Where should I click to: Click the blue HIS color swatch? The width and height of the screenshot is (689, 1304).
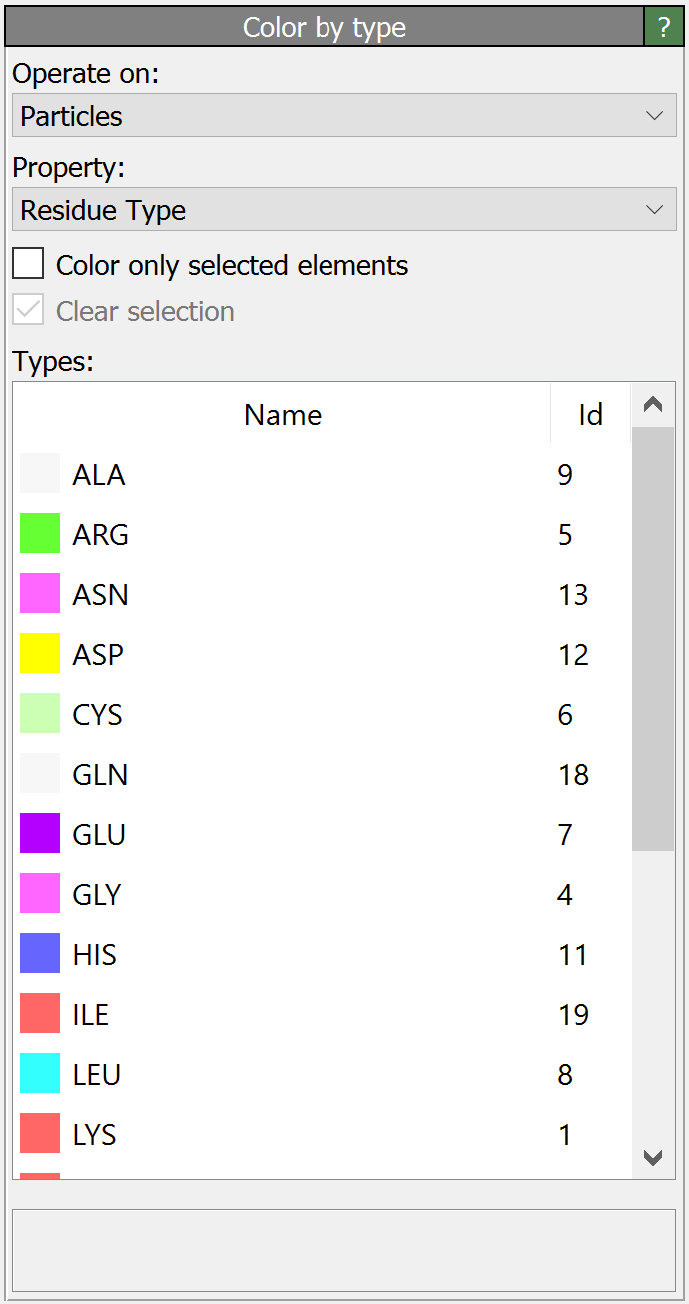click(x=40, y=954)
